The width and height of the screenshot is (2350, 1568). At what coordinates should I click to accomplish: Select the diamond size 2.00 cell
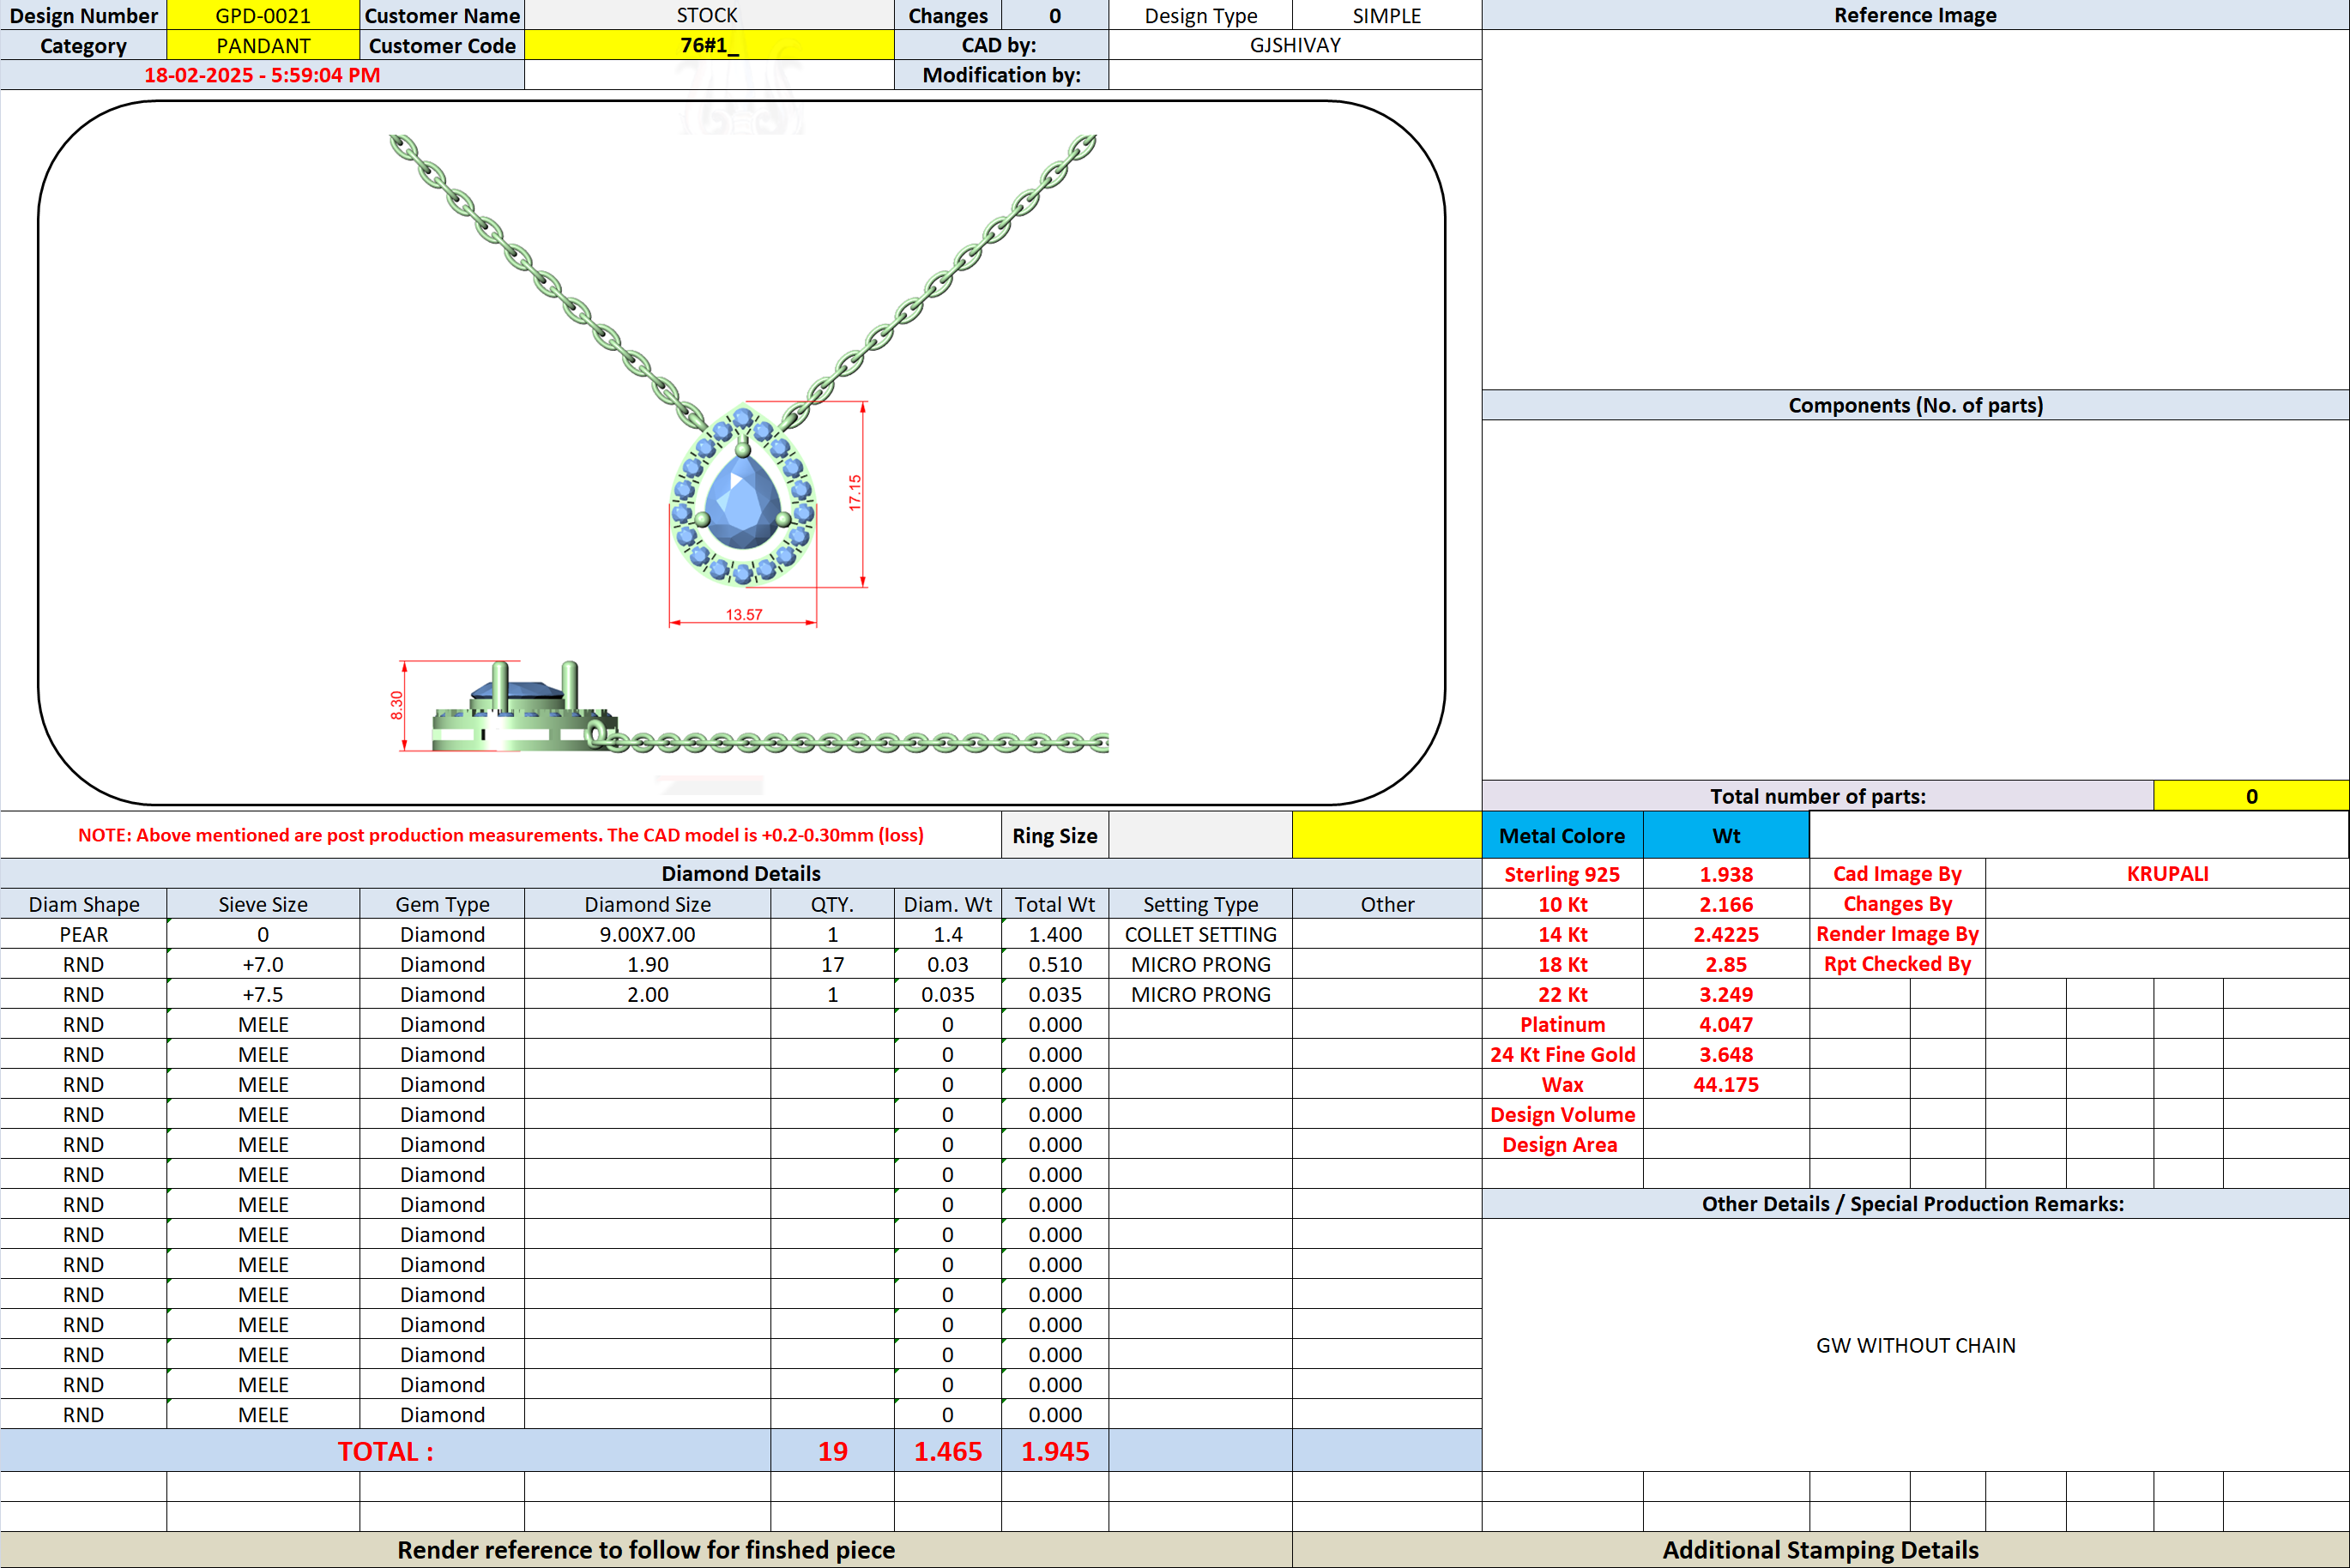[x=647, y=994]
